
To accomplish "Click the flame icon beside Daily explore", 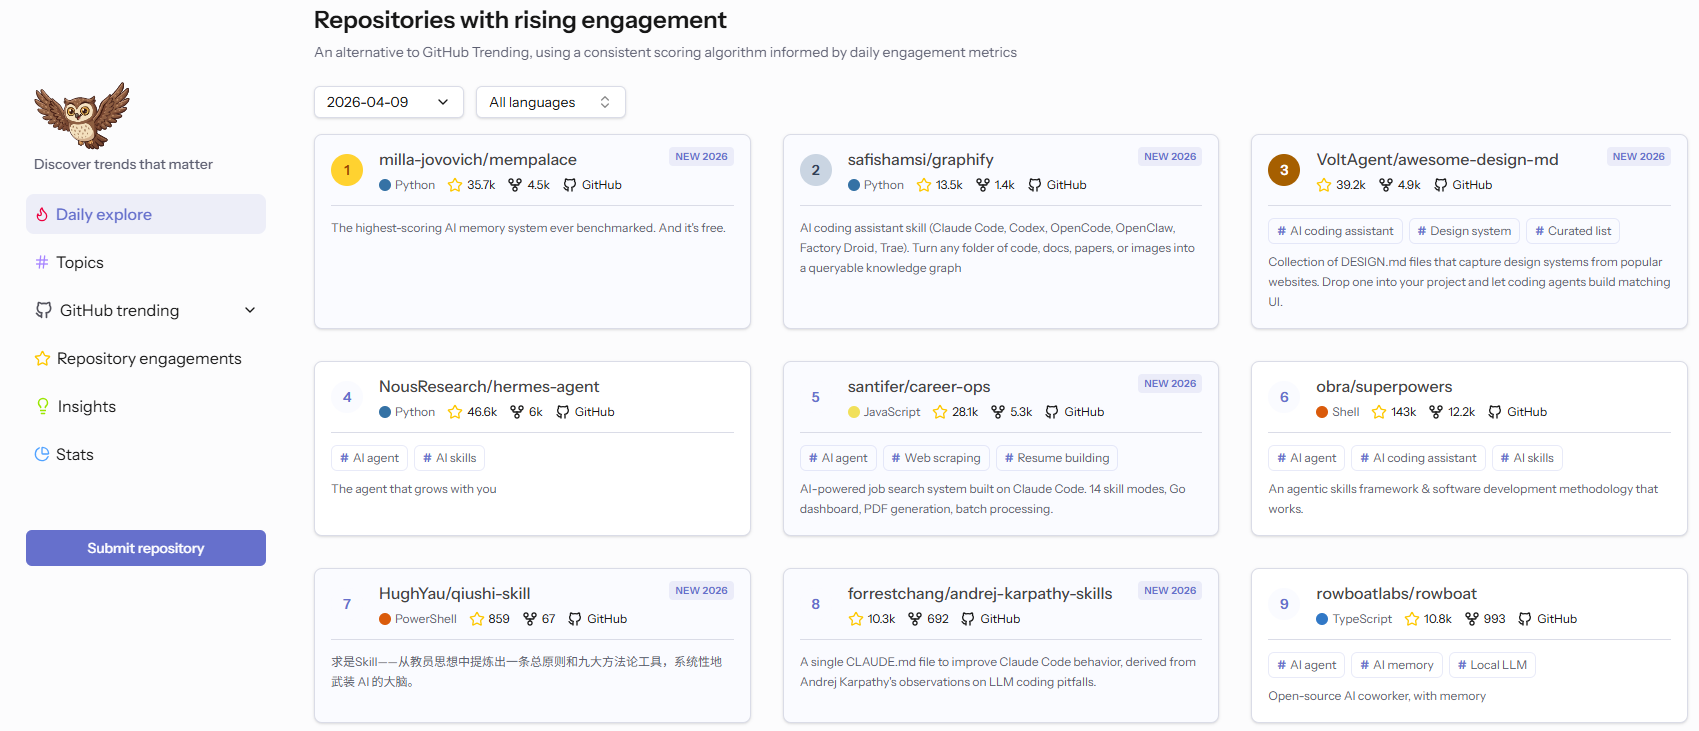I will [42, 214].
